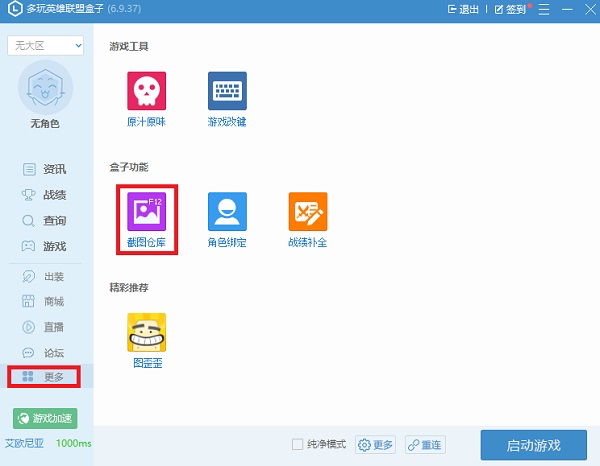Click 退出 logout in title bar
600x466 pixels.
click(463, 9)
